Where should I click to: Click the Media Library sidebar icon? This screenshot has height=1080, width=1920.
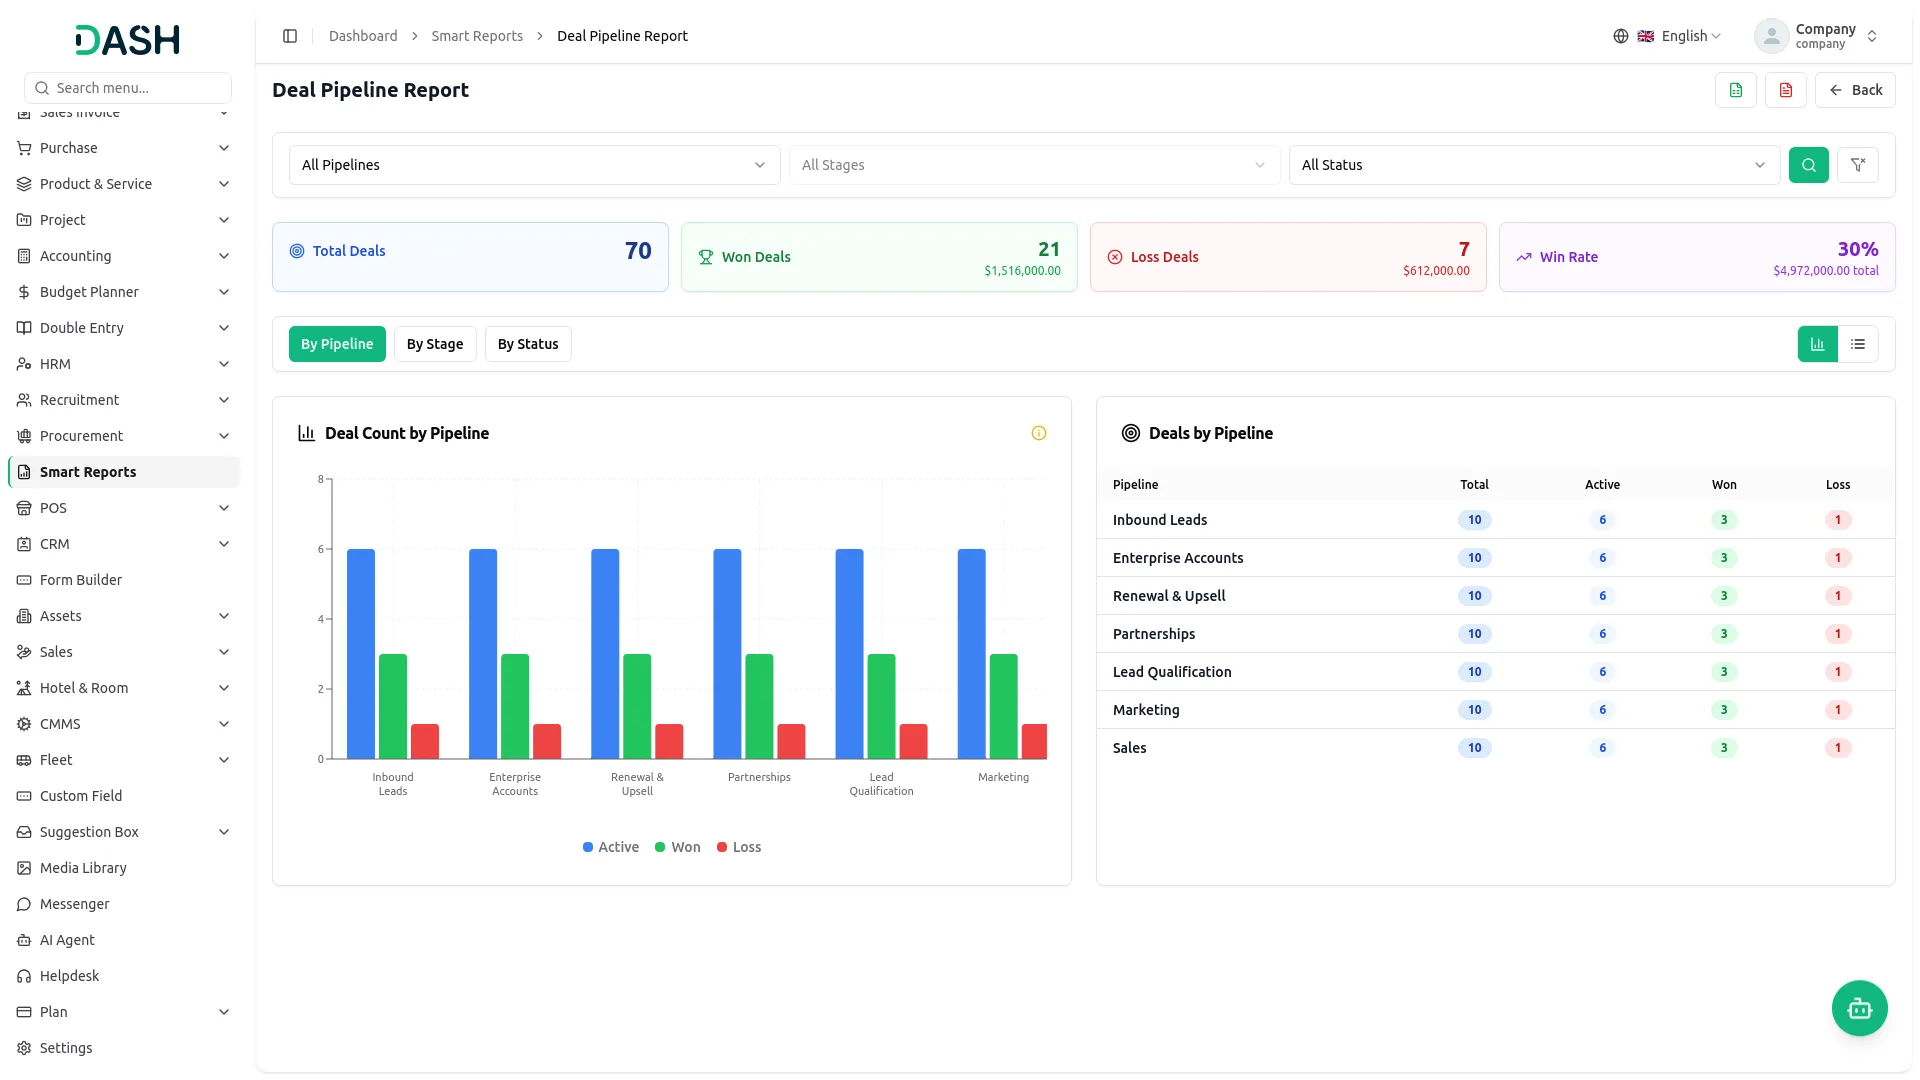(x=24, y=868)
